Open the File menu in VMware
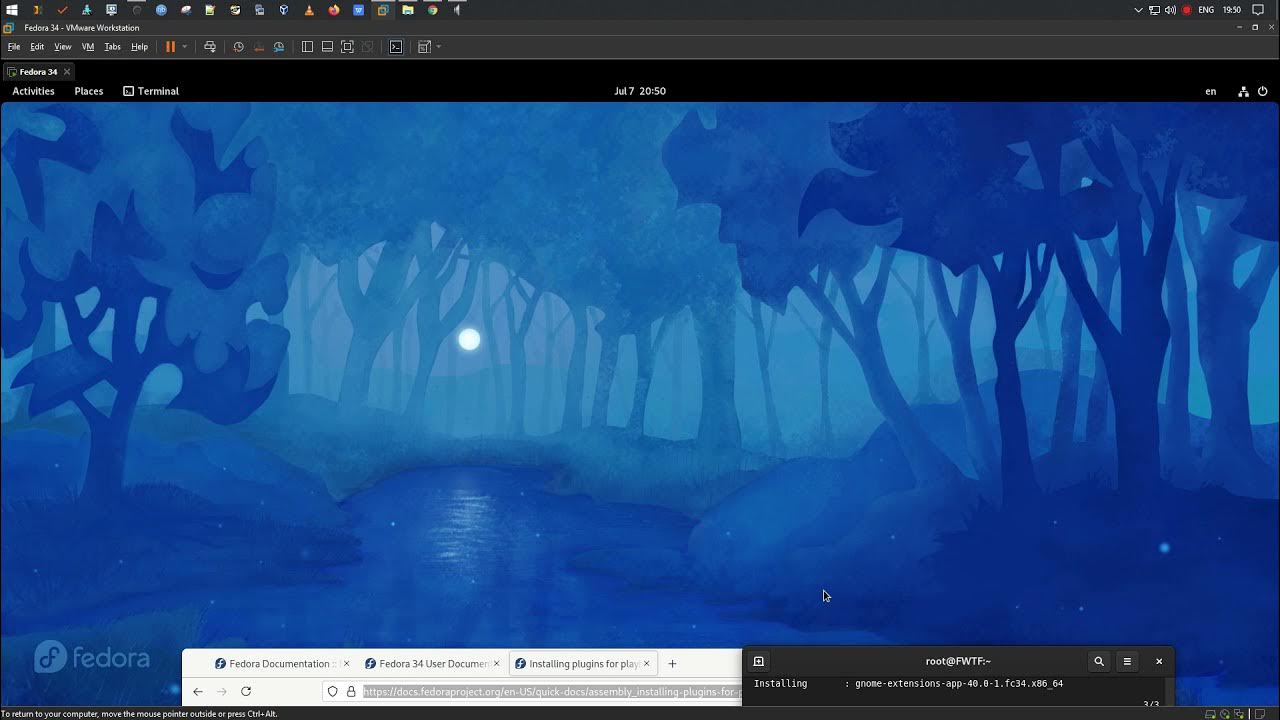Image resolution: width=1280 pixels, height=720 pixels. [x=14, y=47]
